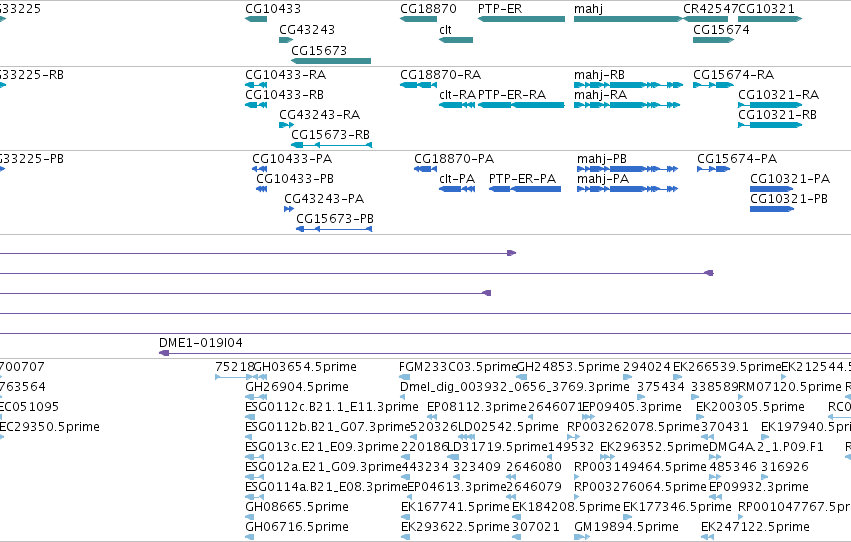
Task: Select transcript CG18870-RA
Action: pos(418,85)
